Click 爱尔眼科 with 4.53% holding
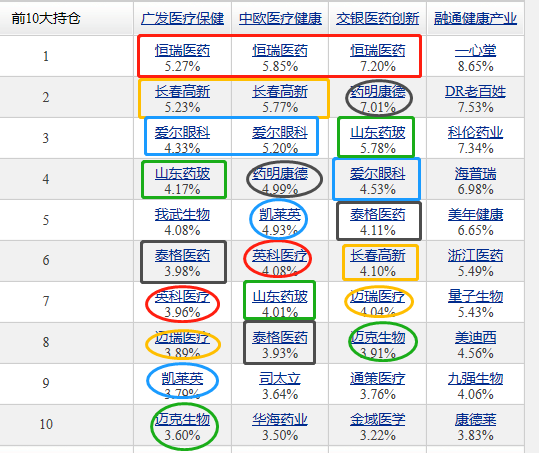Viewport: 539px width, 453px height. [x=378, y=174]
